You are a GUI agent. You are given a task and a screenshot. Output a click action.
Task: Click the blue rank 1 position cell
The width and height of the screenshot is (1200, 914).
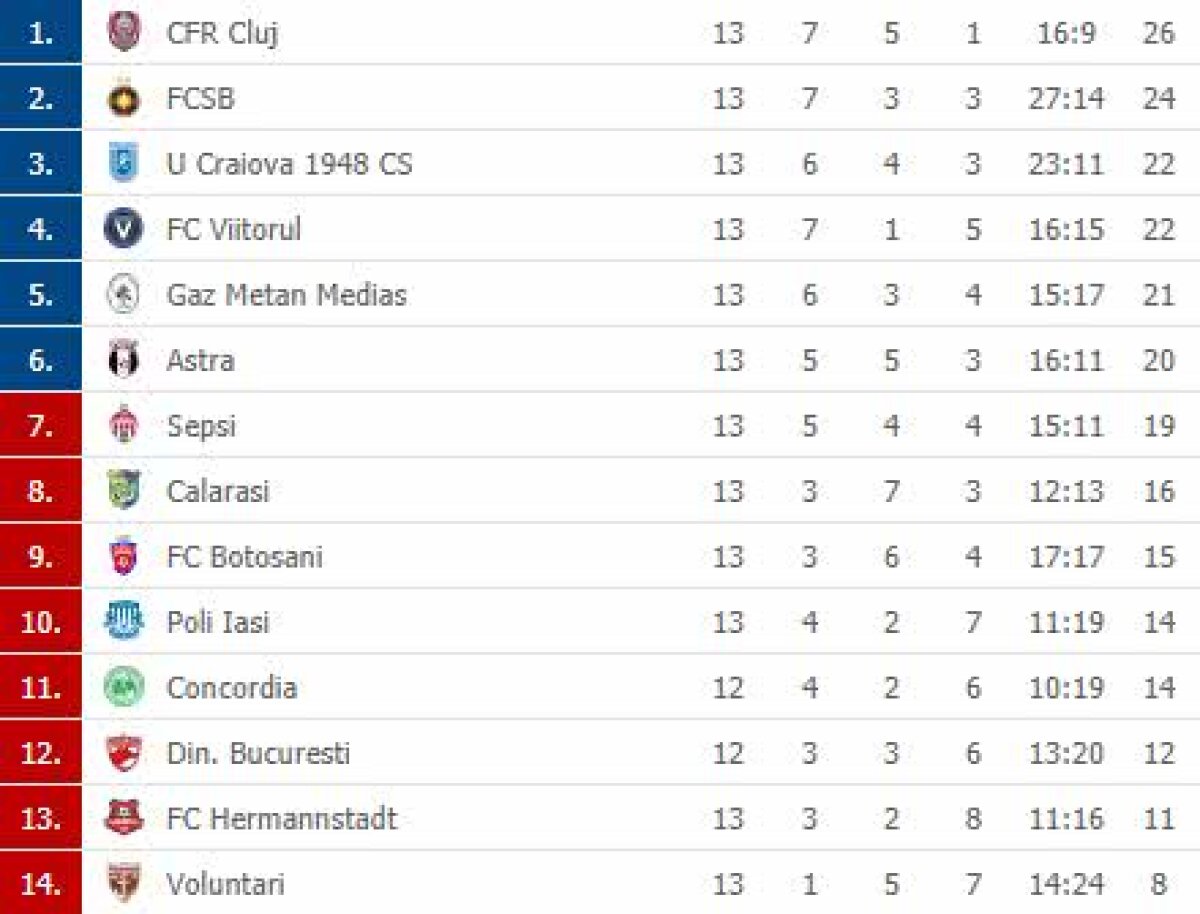(x=41, y=33)
